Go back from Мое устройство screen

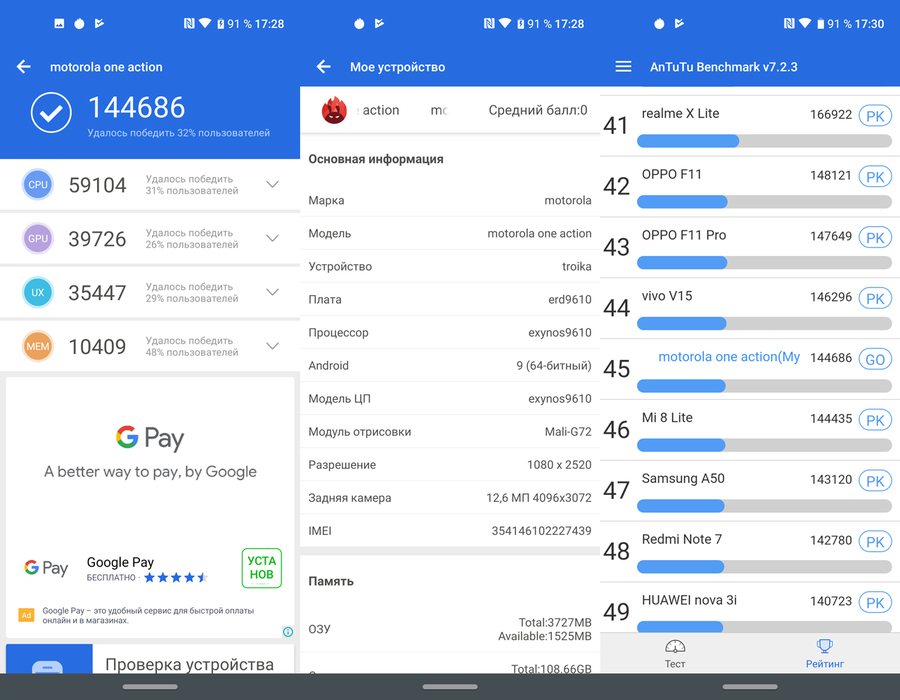point(324,67)
